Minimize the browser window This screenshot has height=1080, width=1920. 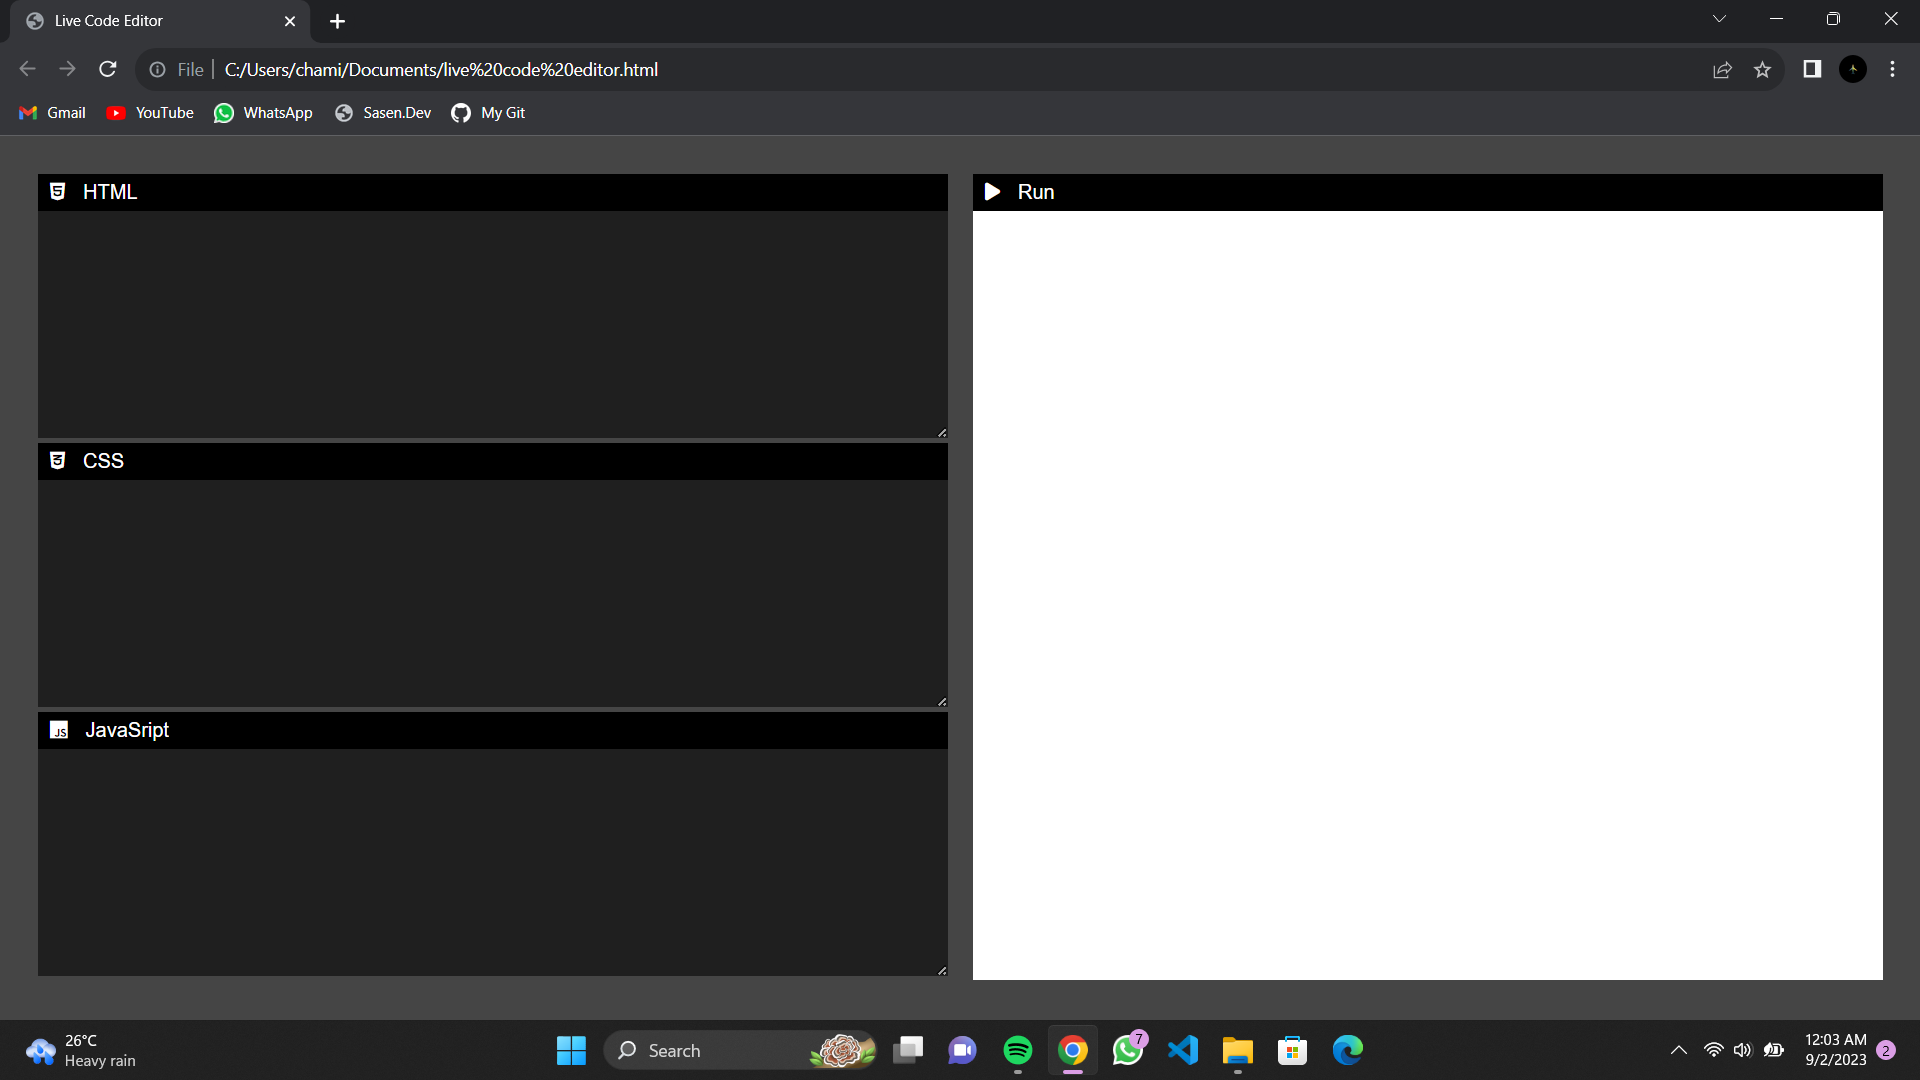coord(1776,19)
